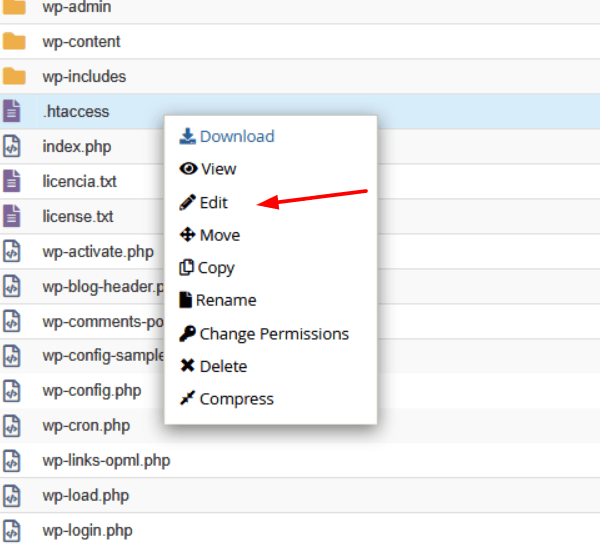Click the index.php code file icon
The width and height of the screenshot is (600, 545).
[x=11, y=146]
